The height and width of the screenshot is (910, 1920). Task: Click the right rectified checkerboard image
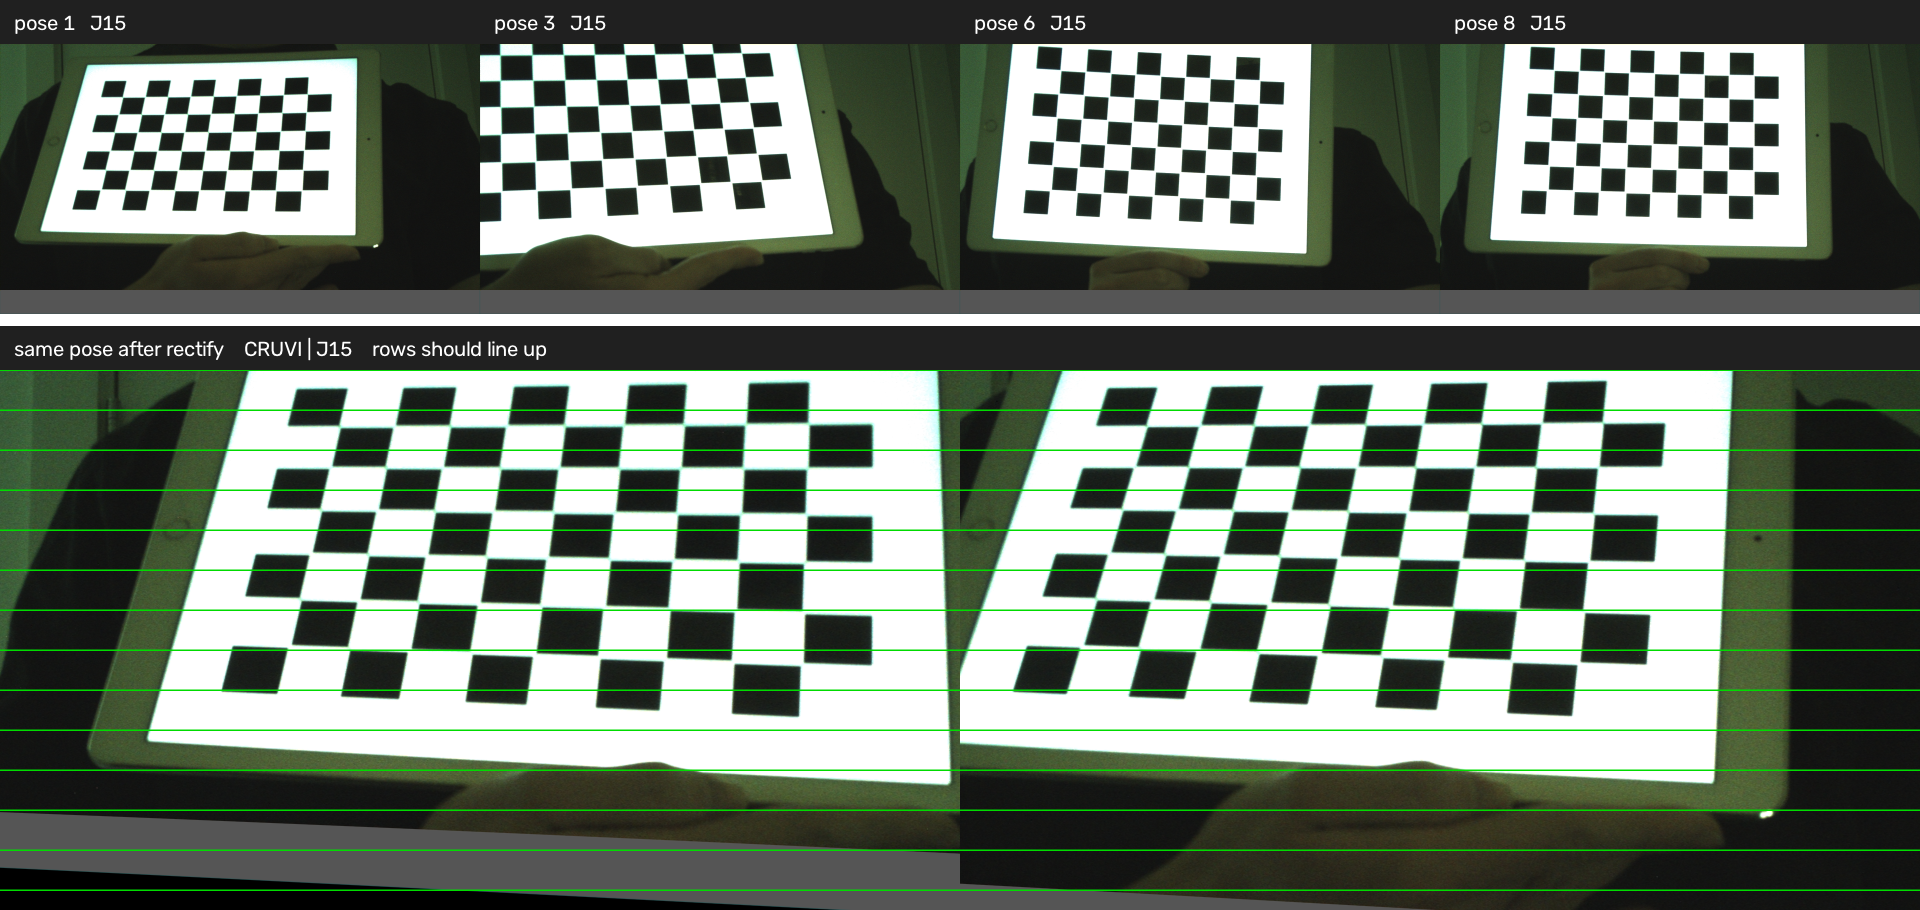pyautogui.click(x=1440, y=640)
